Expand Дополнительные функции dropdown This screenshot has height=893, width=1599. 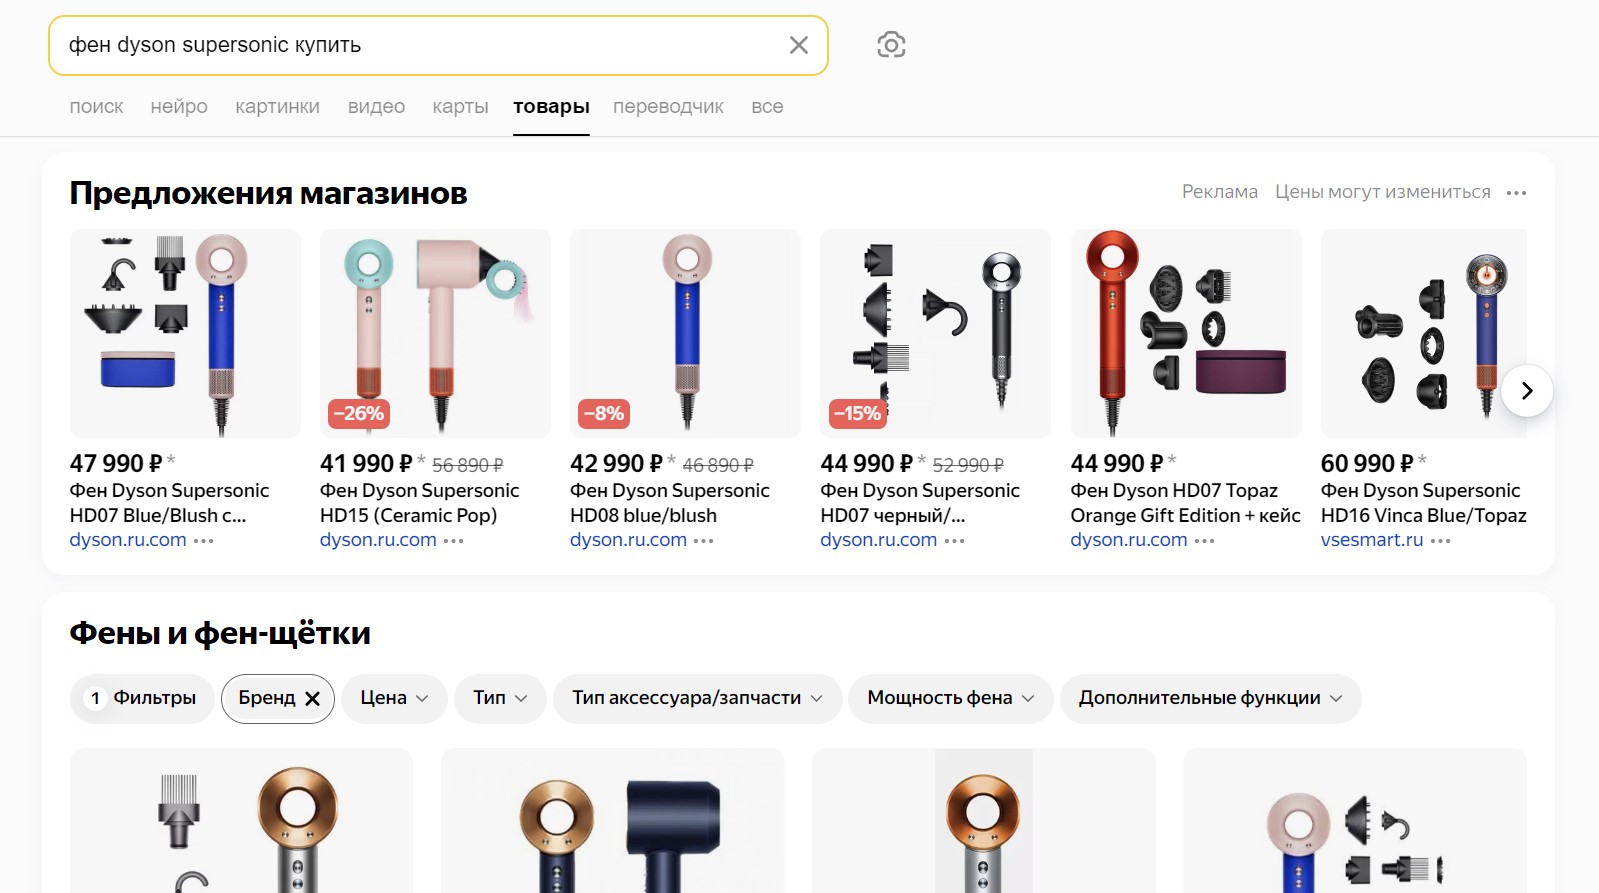click(x=1210, y=698)
